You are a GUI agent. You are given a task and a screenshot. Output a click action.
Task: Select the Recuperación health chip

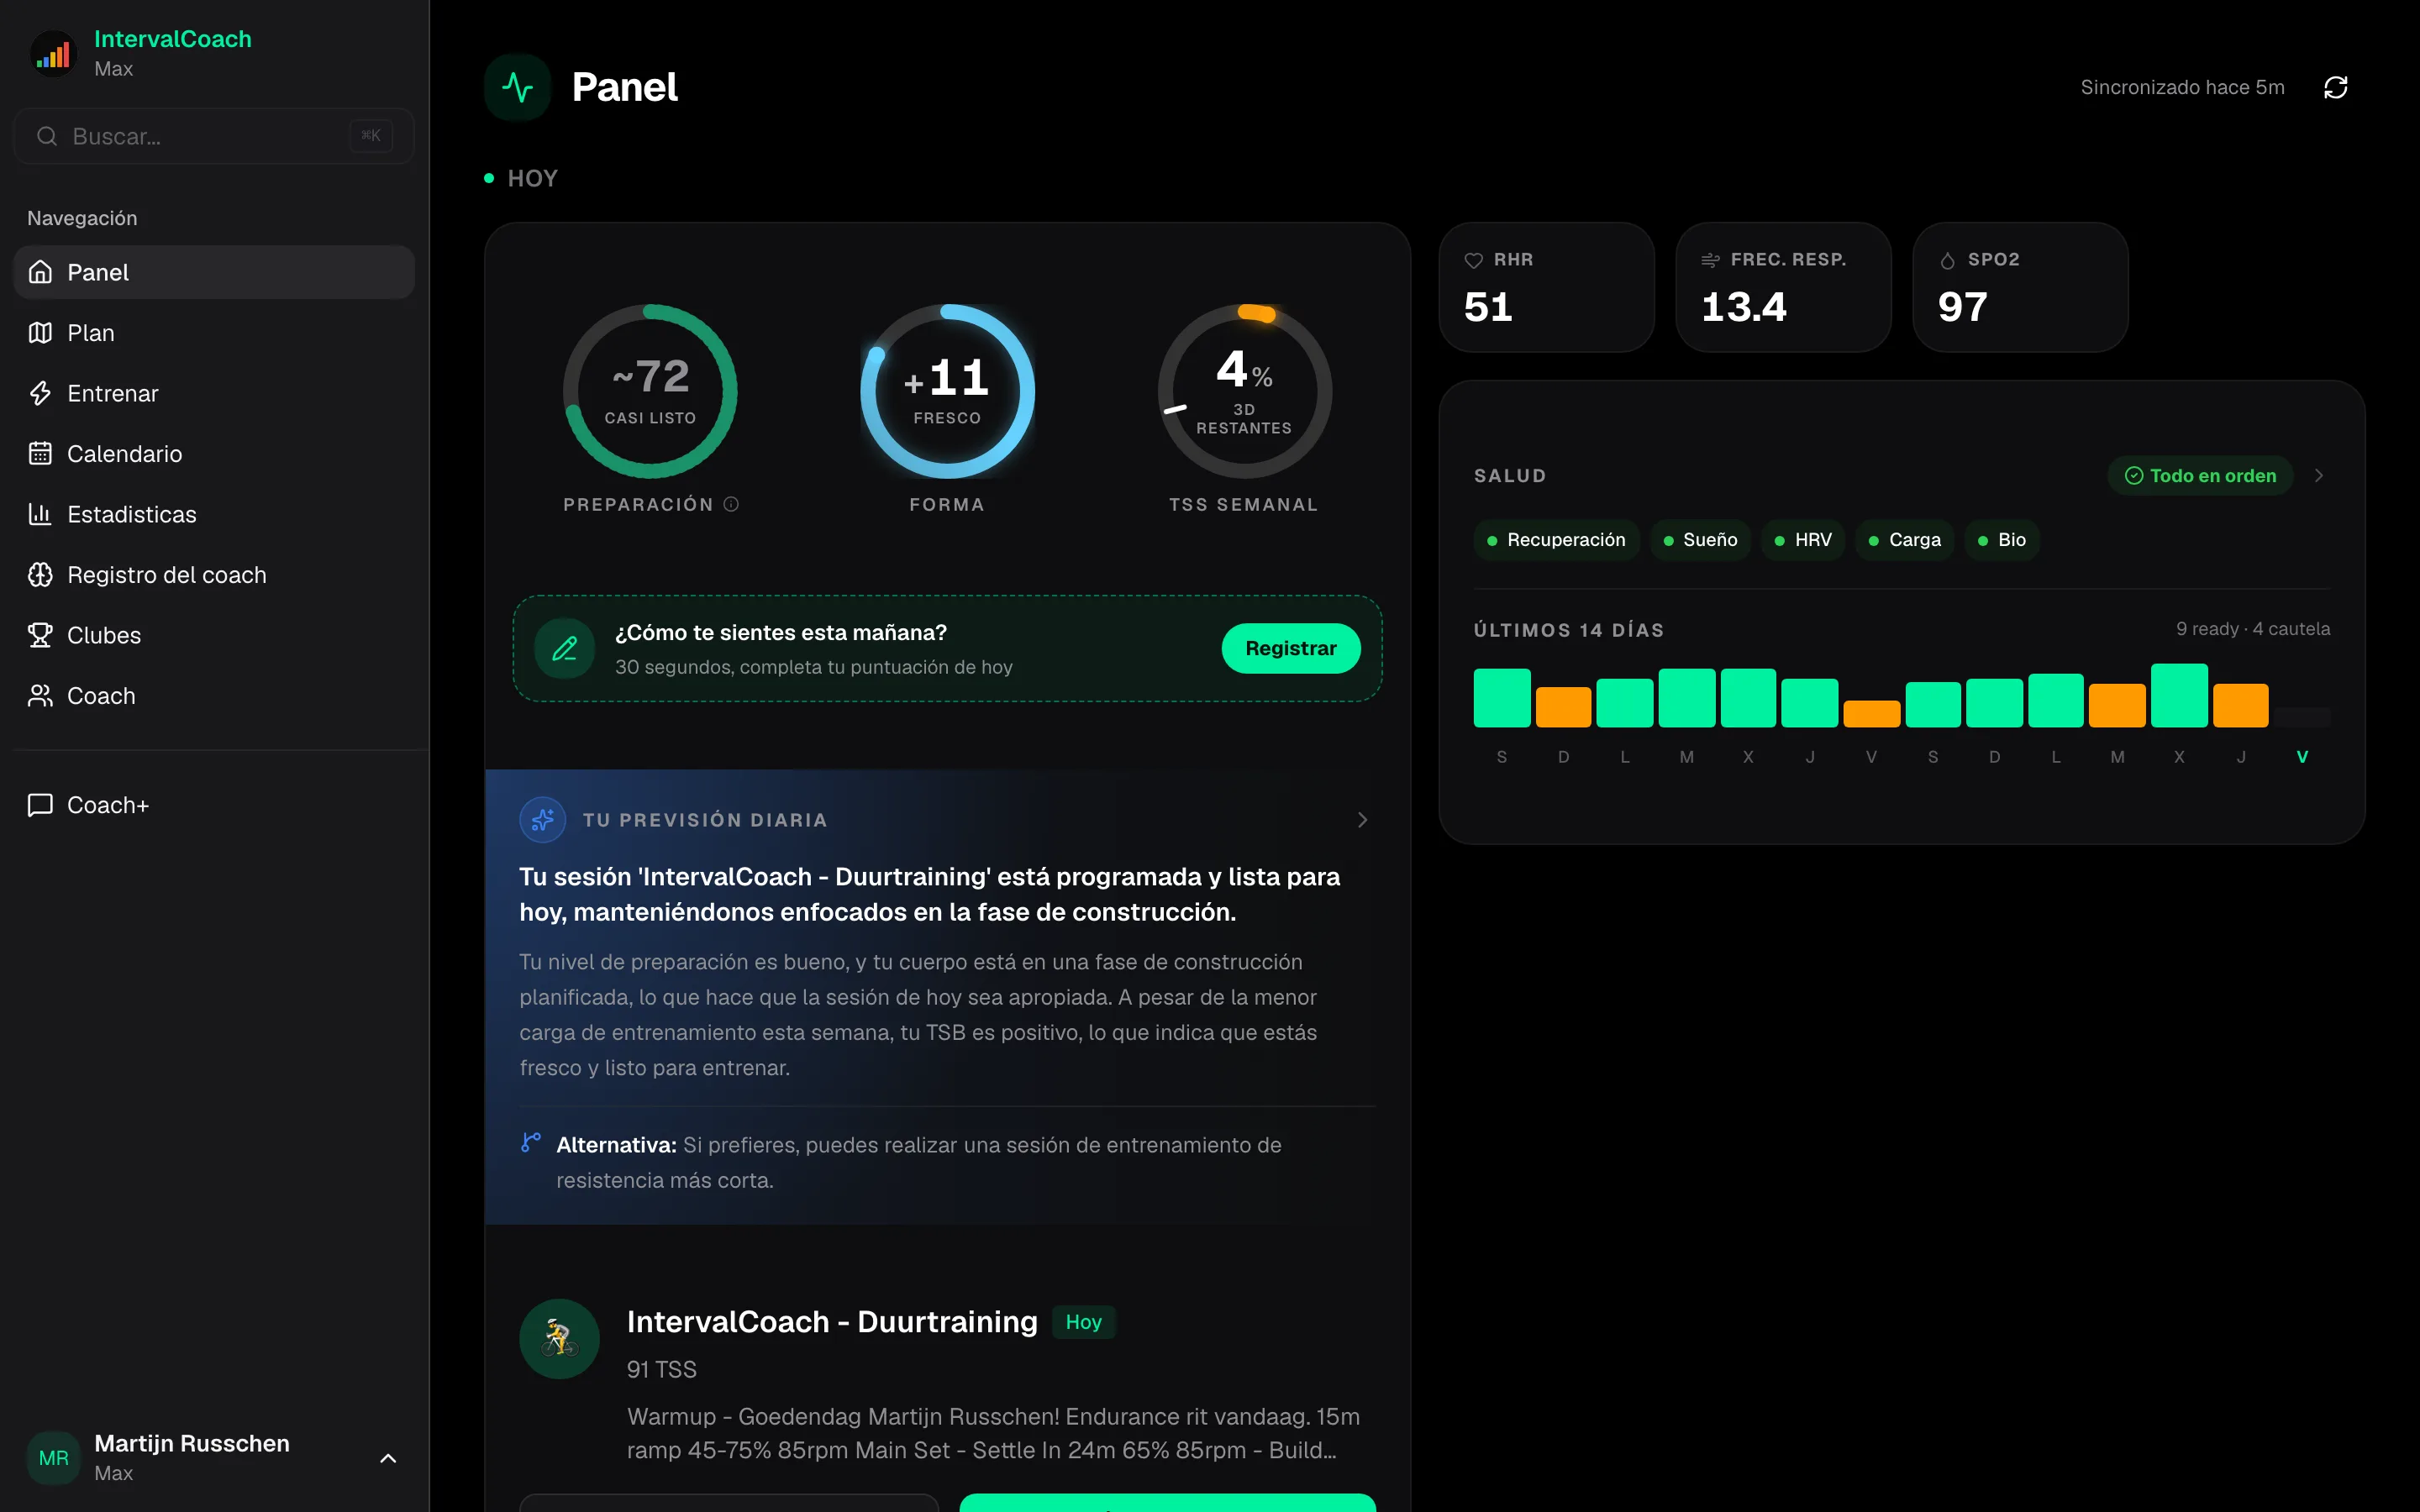coord(1556,540)
